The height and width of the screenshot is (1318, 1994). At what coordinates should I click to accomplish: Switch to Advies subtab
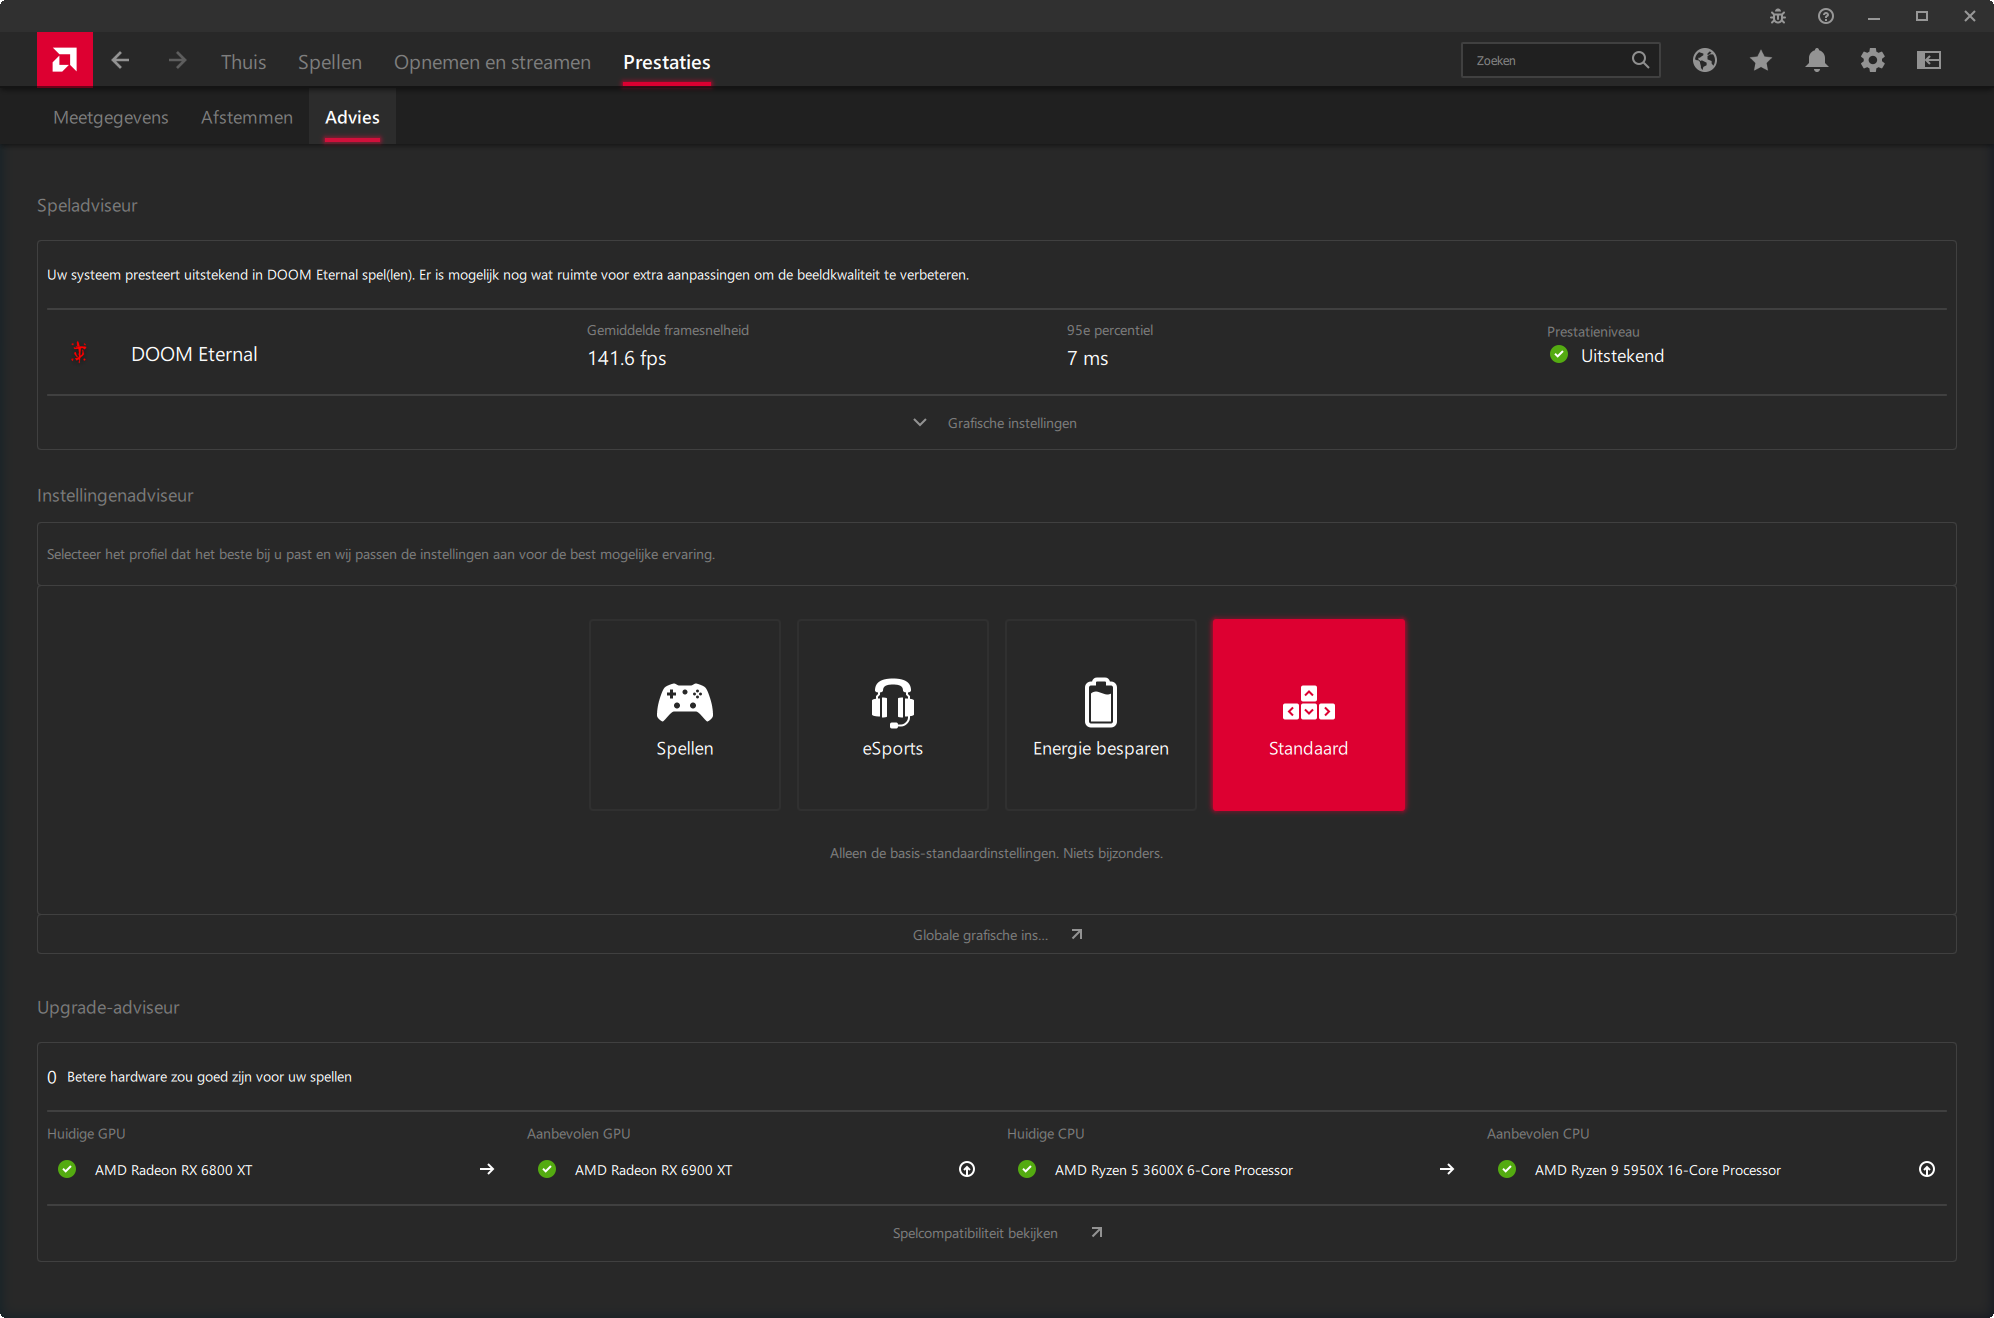click(352, 117)
